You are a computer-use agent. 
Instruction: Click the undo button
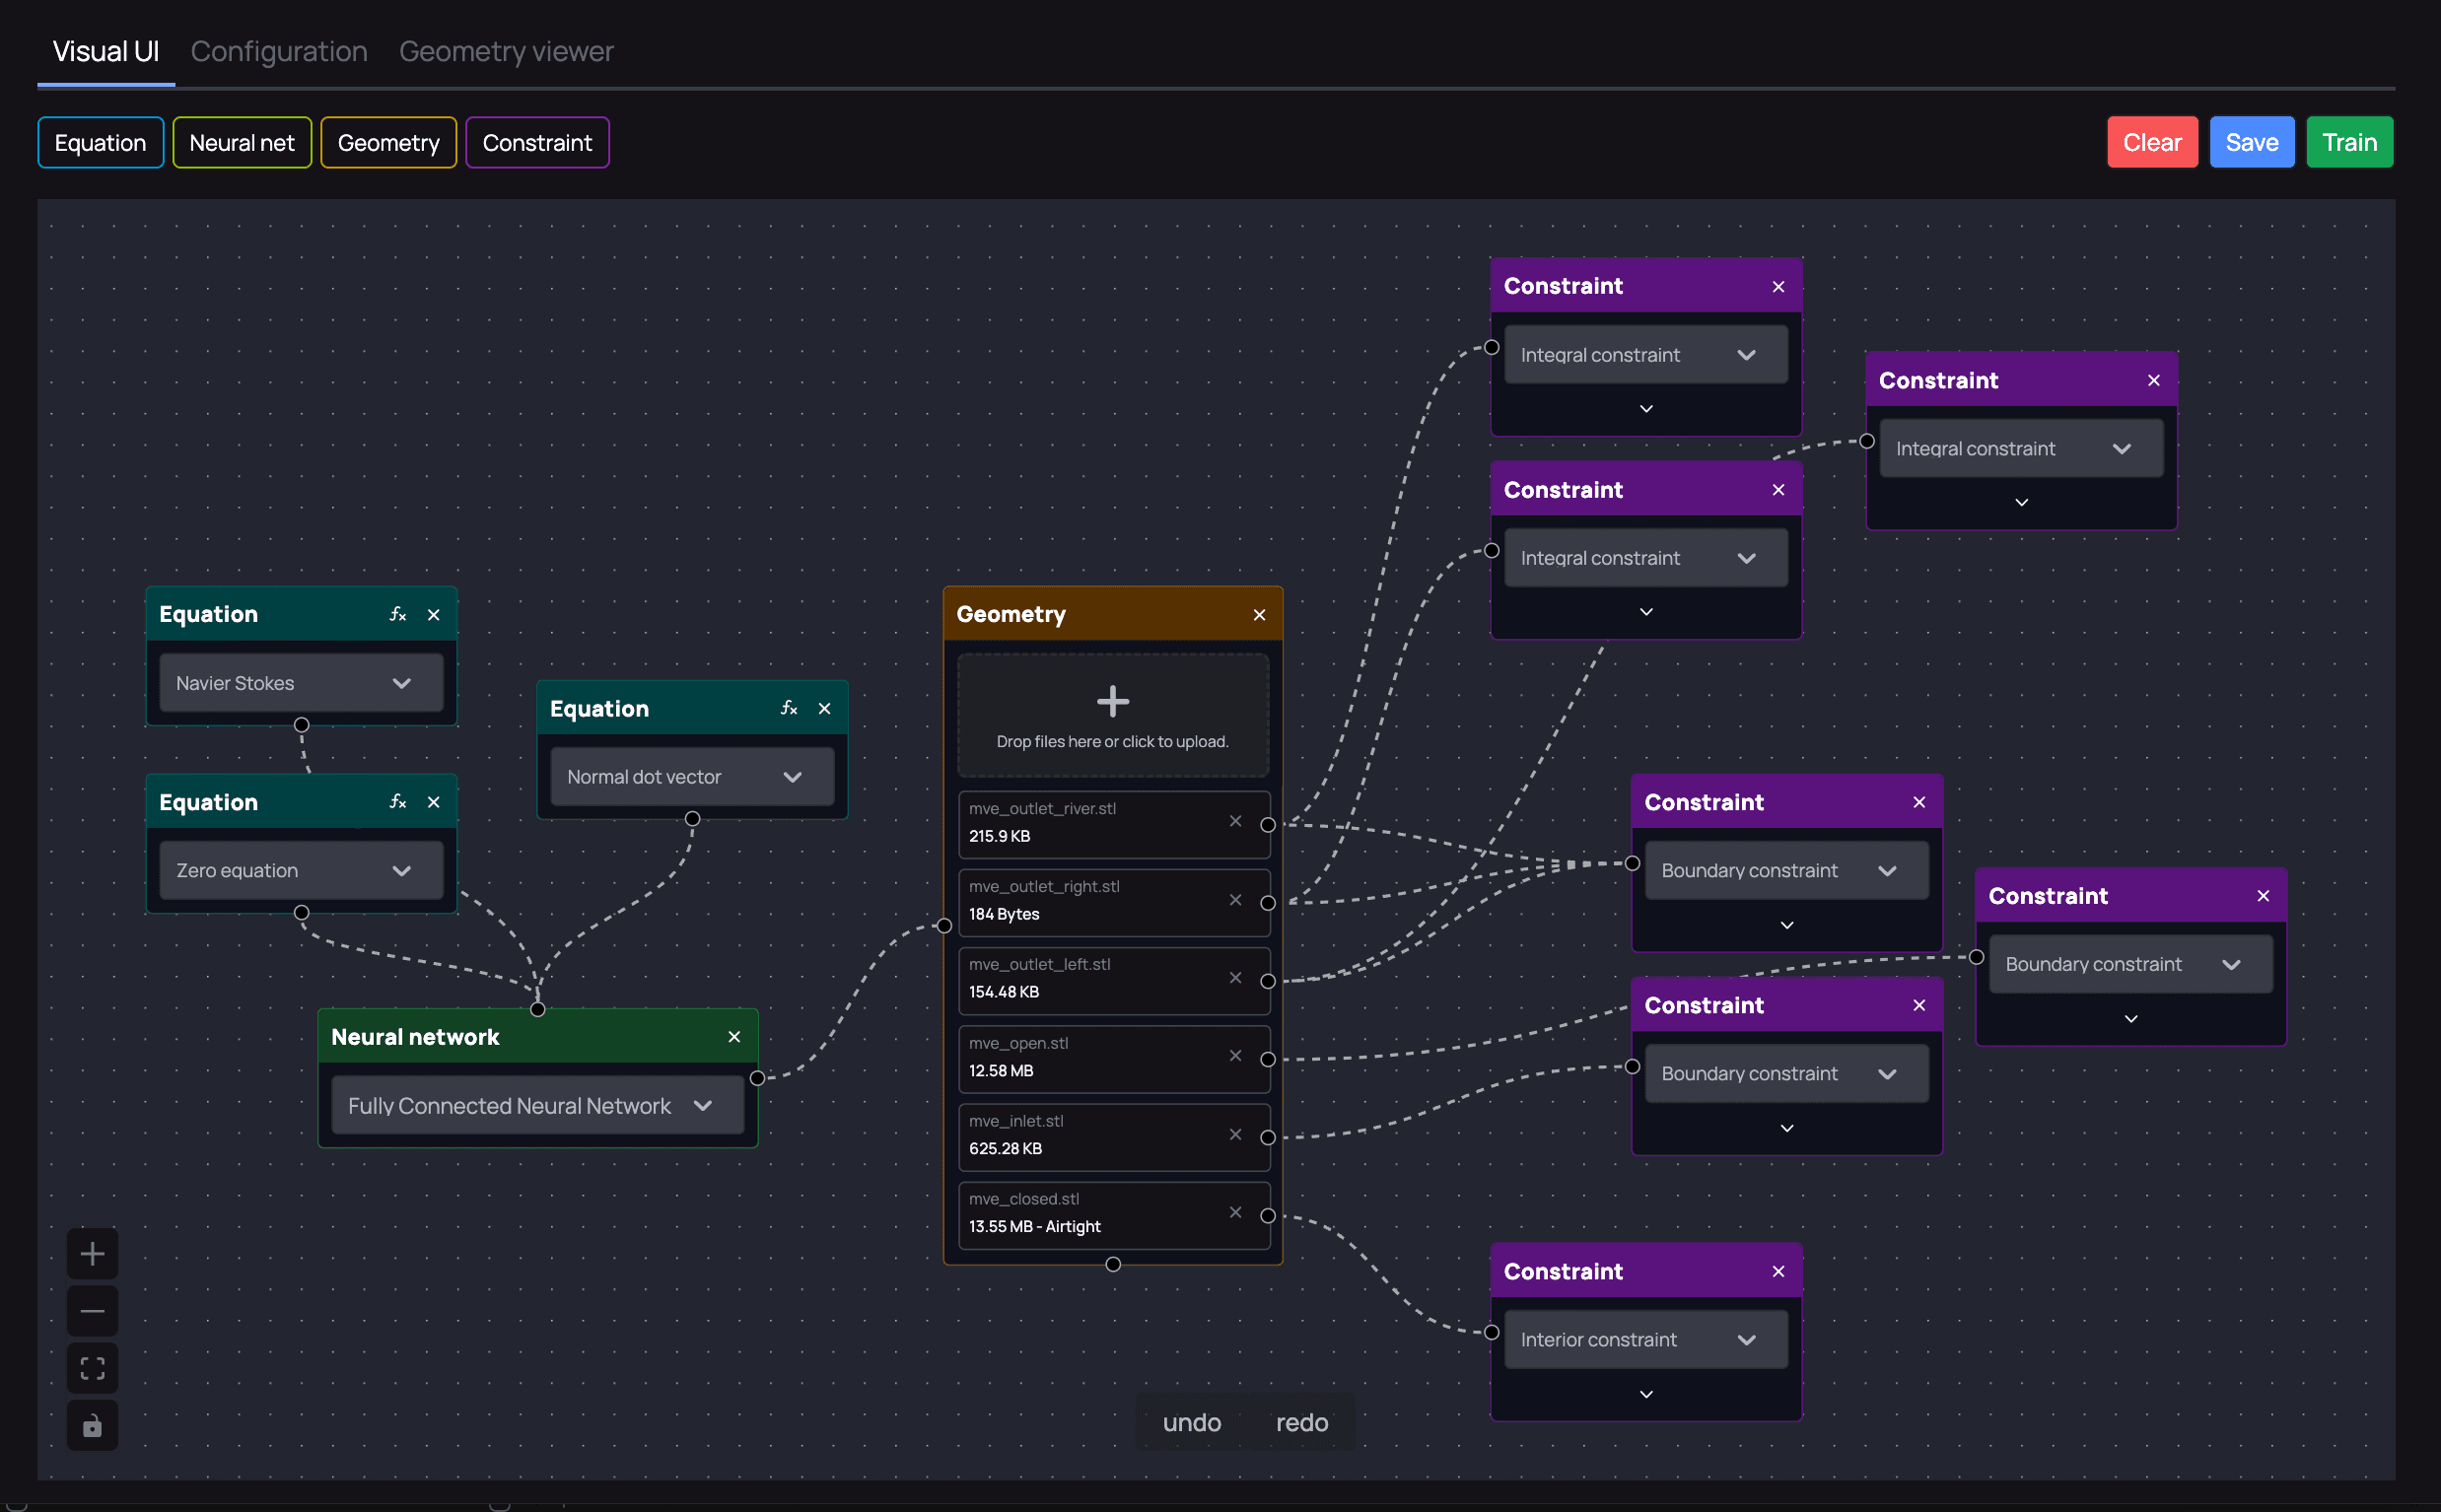[x=1191, y=1422]
